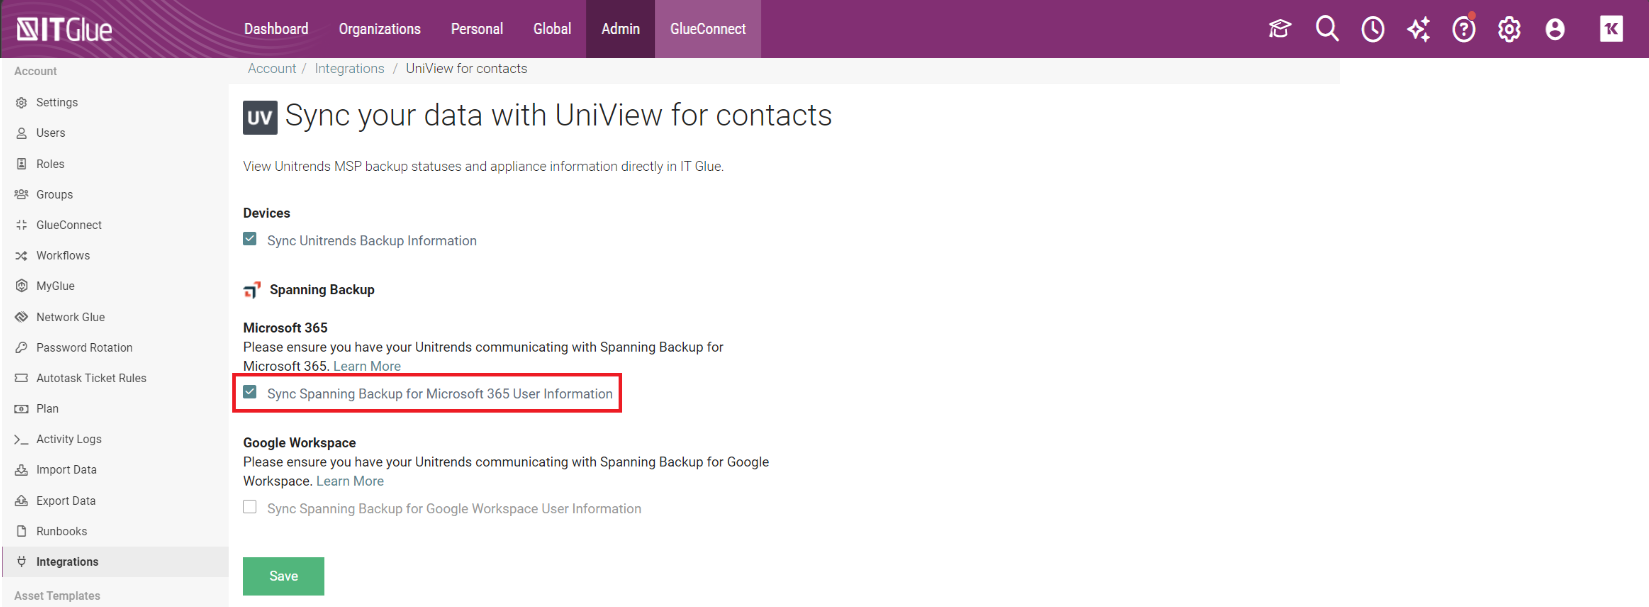Open Network Glue in the sidebar
Image resolution: width=1649 pixels, height=607 pixels.
(x=71, y=317)
